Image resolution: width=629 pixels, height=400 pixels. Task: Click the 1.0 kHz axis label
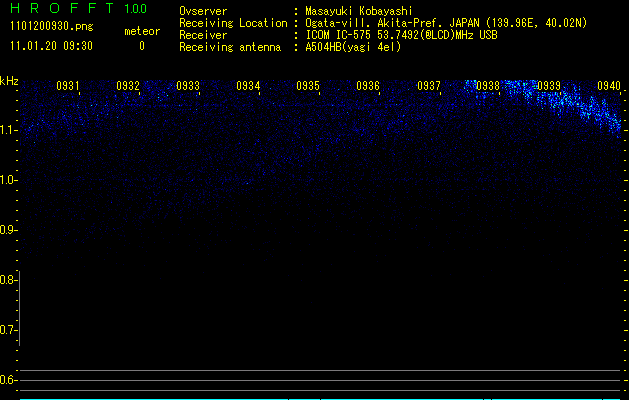(8, 180)
